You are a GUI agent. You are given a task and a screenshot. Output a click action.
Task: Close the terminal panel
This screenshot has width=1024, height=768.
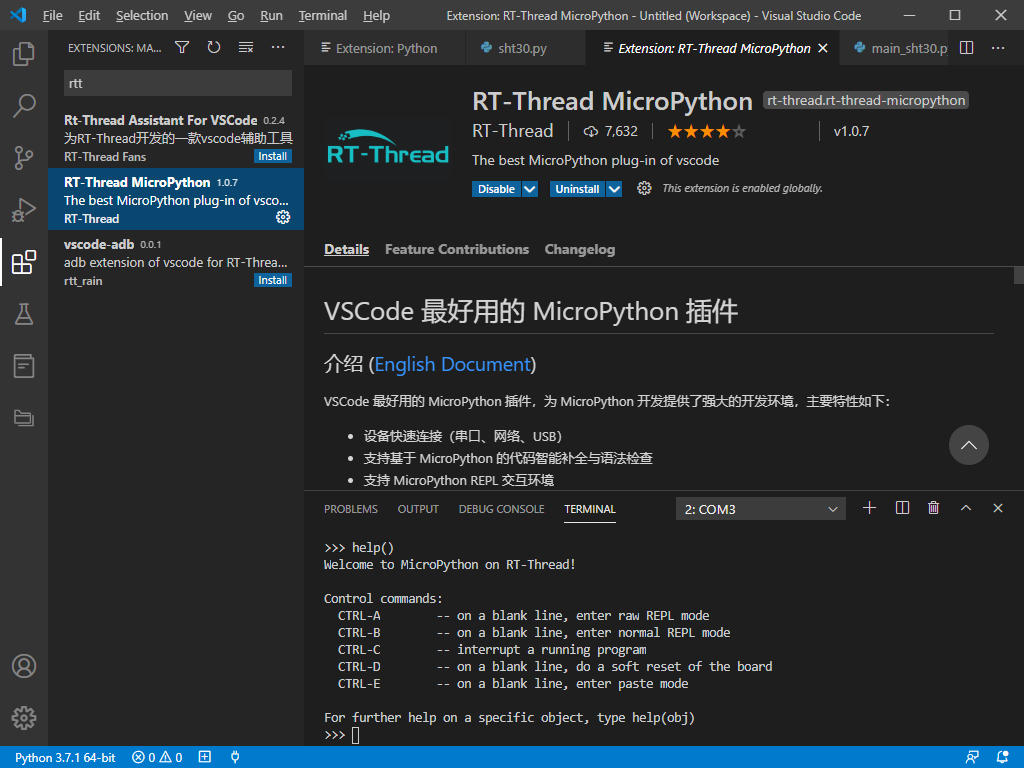tap(998, 508)
